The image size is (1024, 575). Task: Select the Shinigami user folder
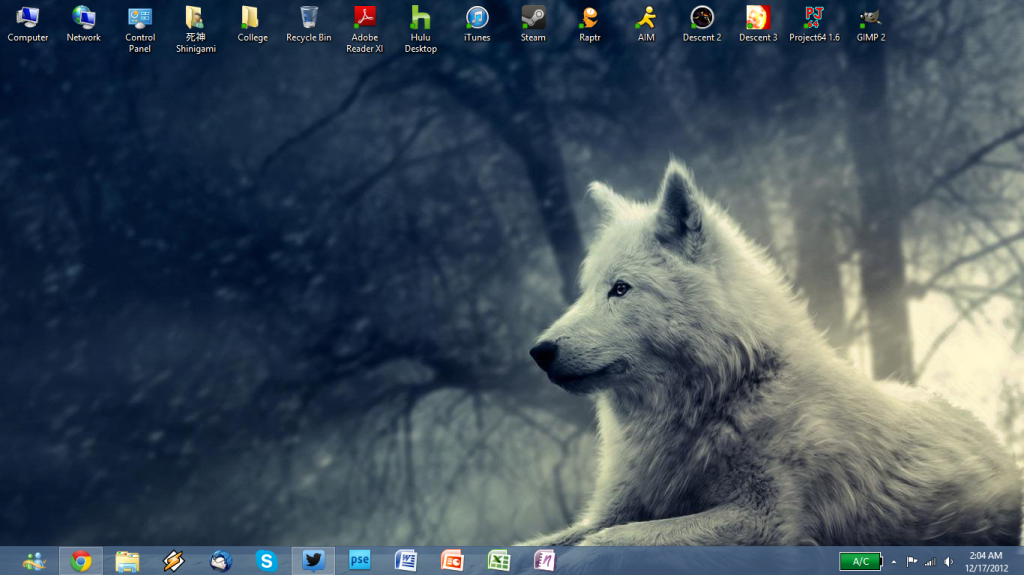tap(195, 29)
